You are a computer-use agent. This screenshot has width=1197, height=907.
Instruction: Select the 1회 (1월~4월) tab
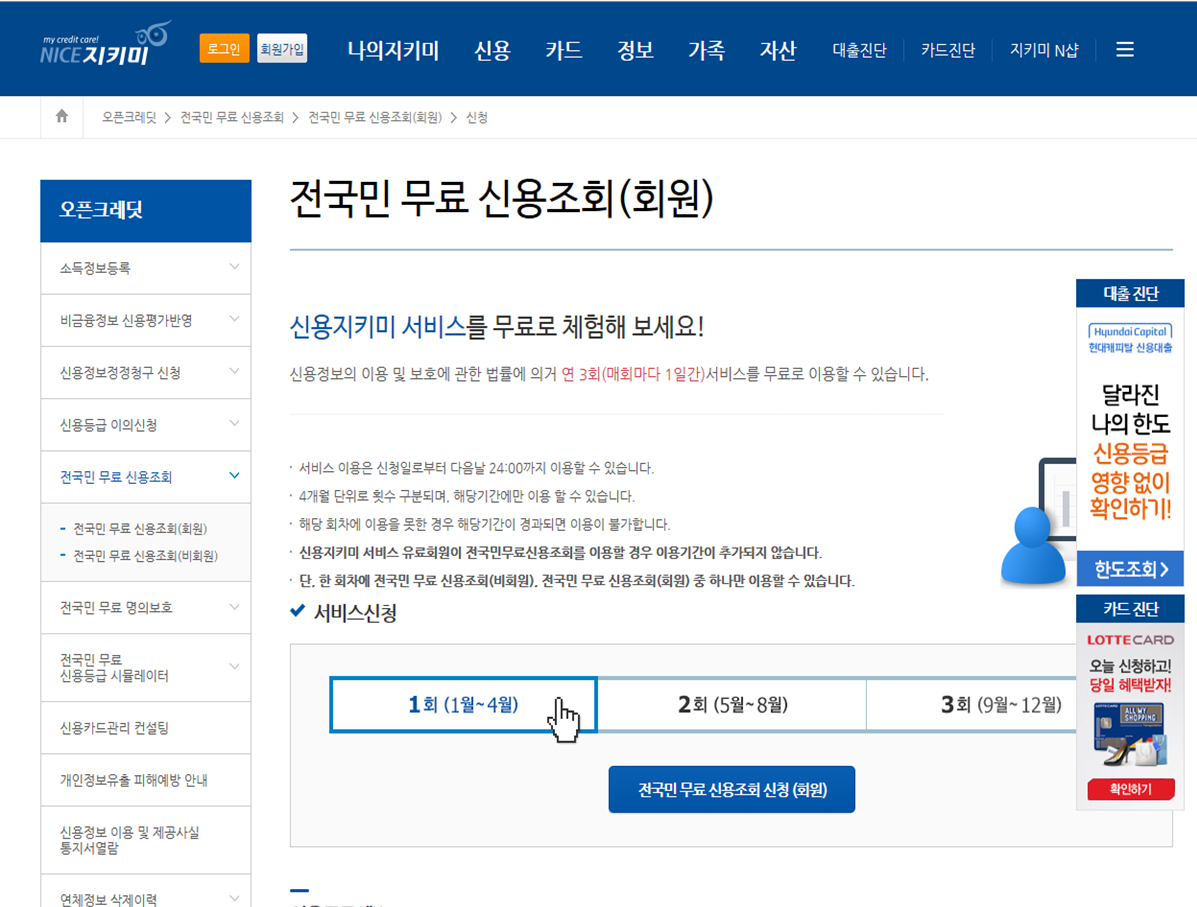pyautogui.click(x=463, y=705)
